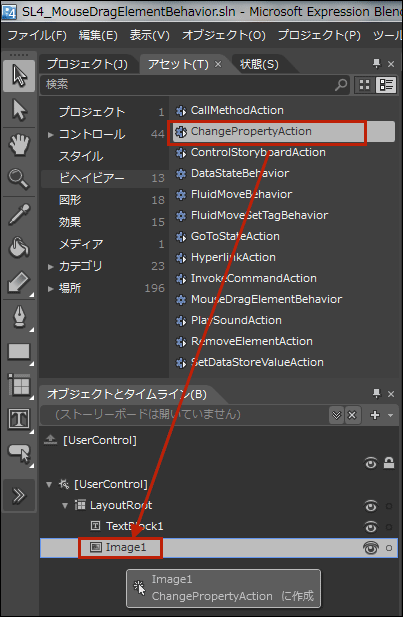Image resolution: width=403 pixels, height=617 pixels.
Task: Open the more tools chevron in toolbox
Action: 19,495
